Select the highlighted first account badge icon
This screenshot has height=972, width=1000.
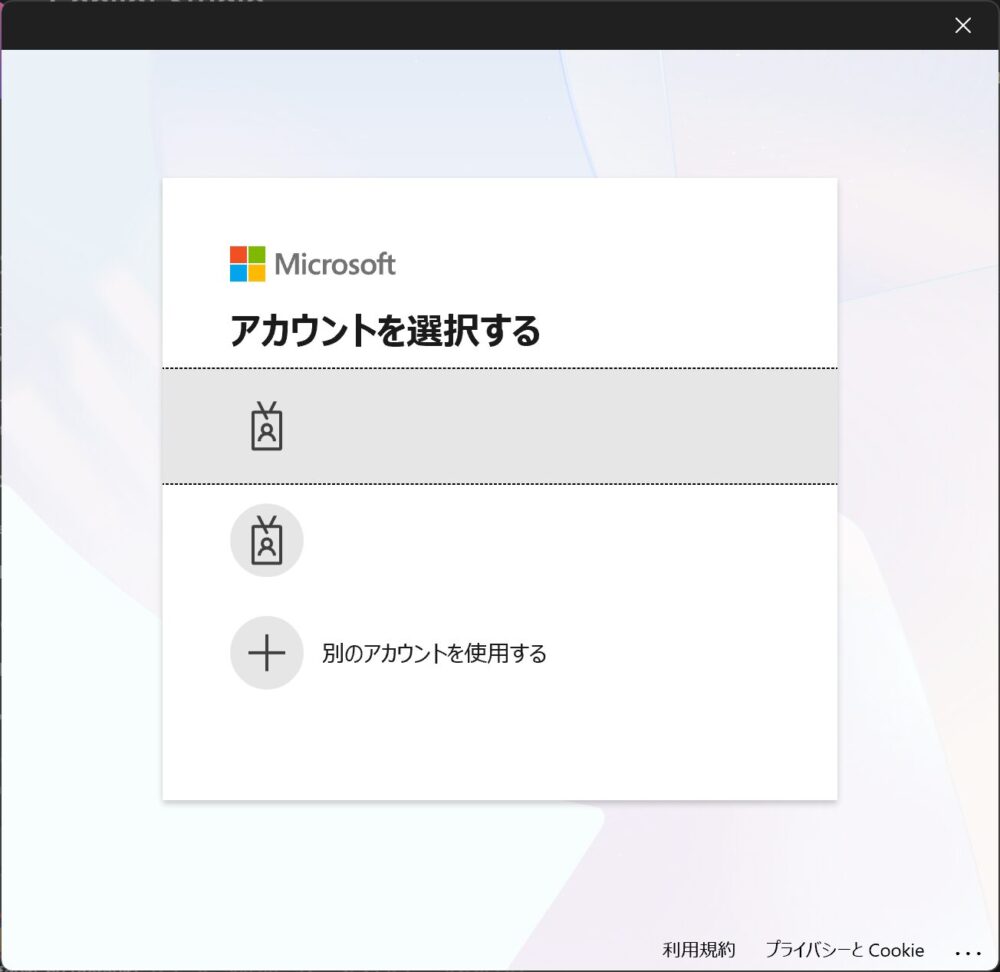pyautogui.click(x=267, y=427)
